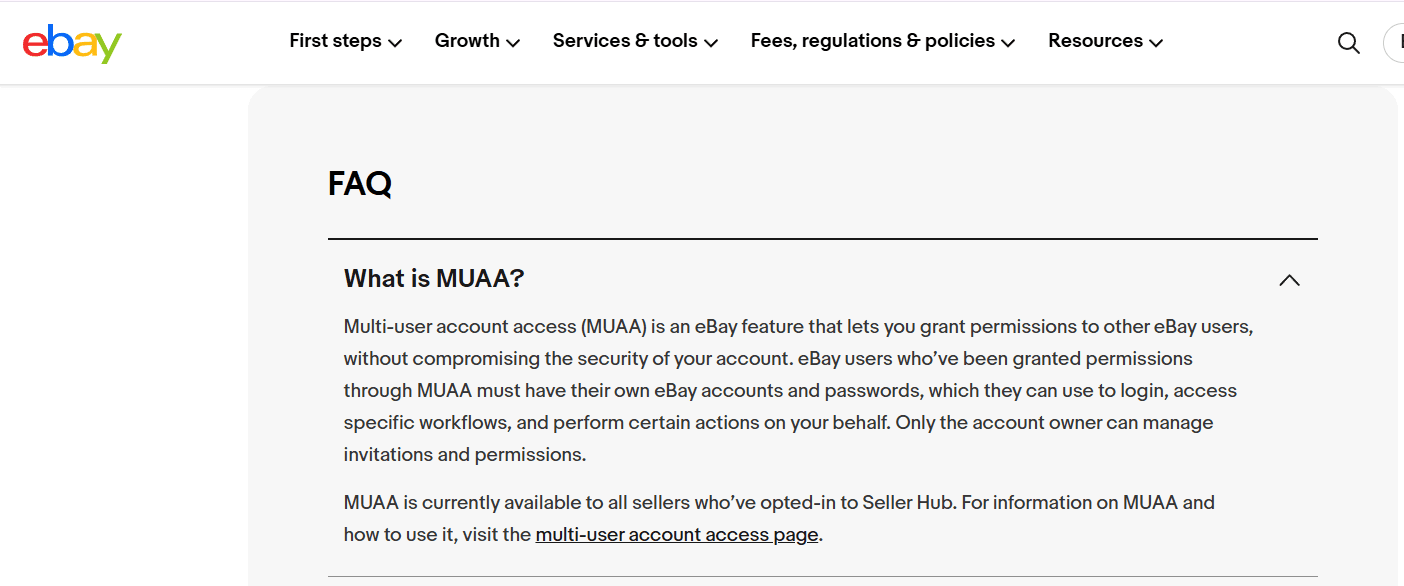Click the chevron beside Services & tools

coord(711,43)
